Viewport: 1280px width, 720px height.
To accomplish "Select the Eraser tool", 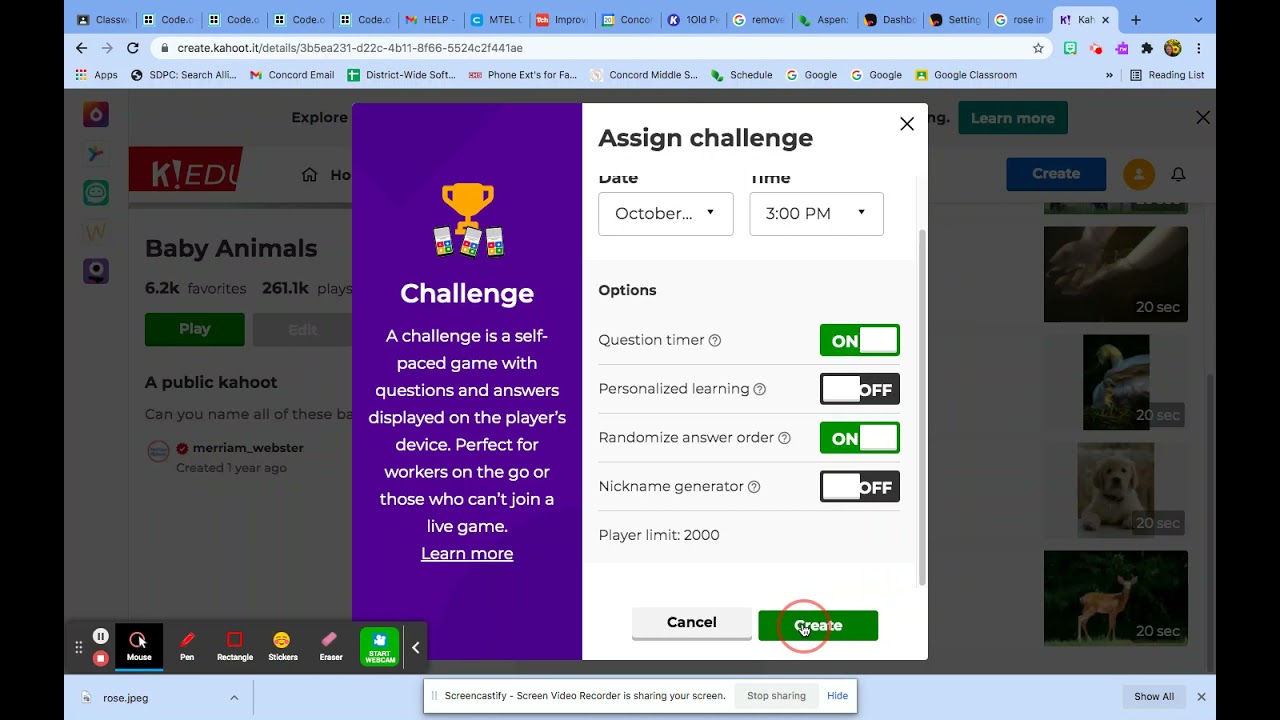I will pos(331,645).
